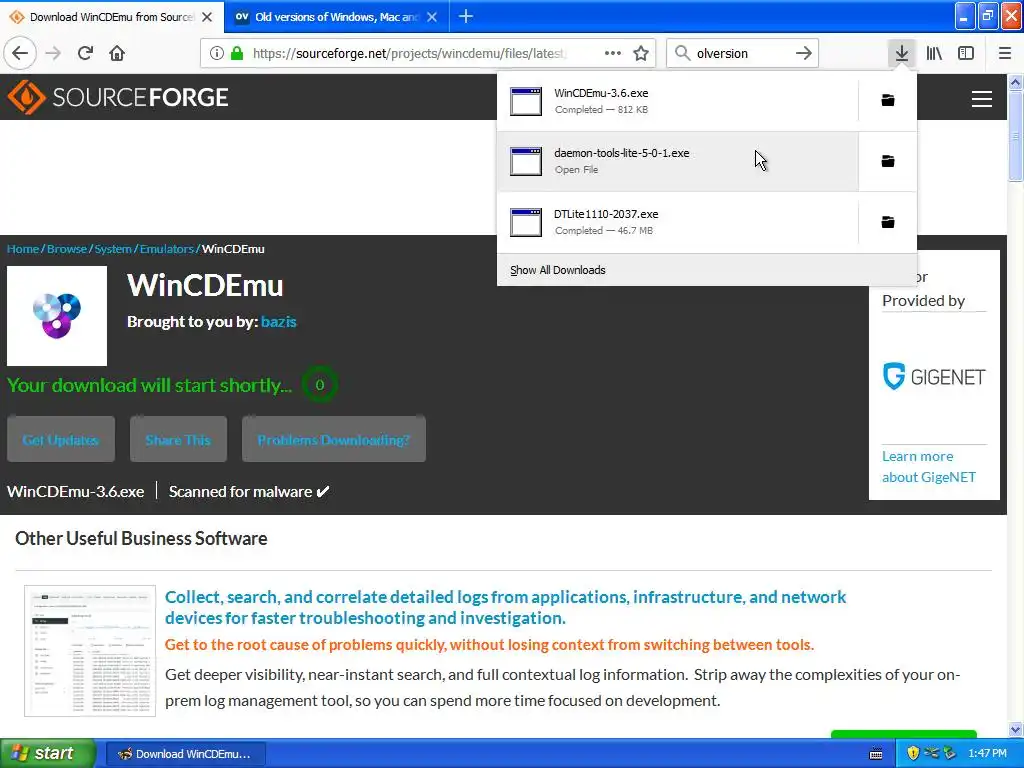Follow the Emulators breadcrumb link

pyautogui.click(x=167, y=249)
